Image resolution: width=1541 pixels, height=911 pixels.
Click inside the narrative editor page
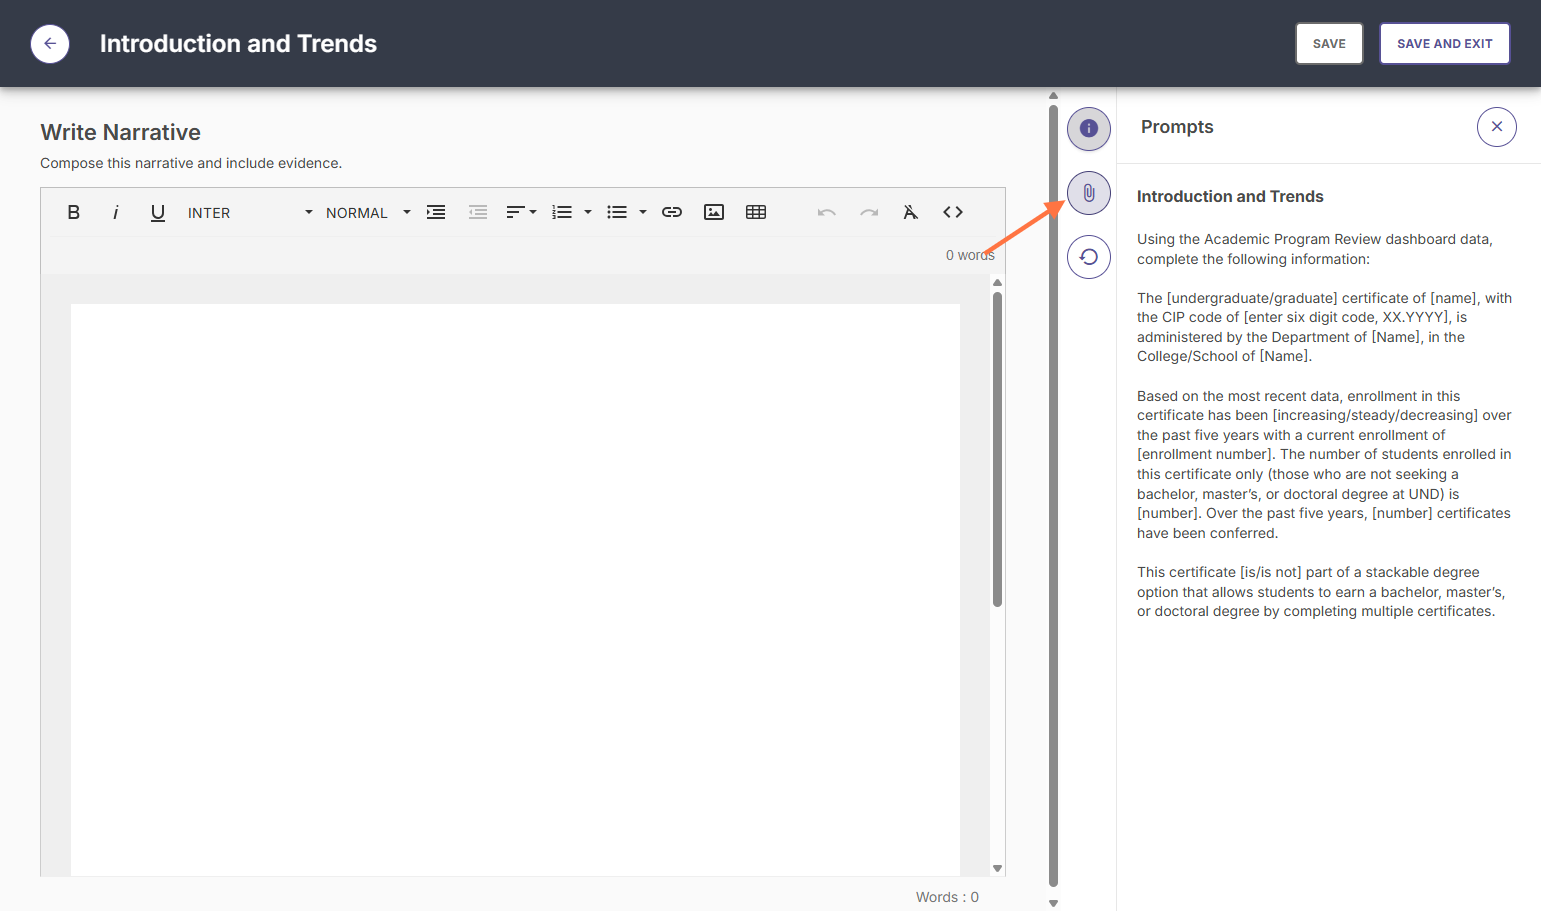(515, 590)
